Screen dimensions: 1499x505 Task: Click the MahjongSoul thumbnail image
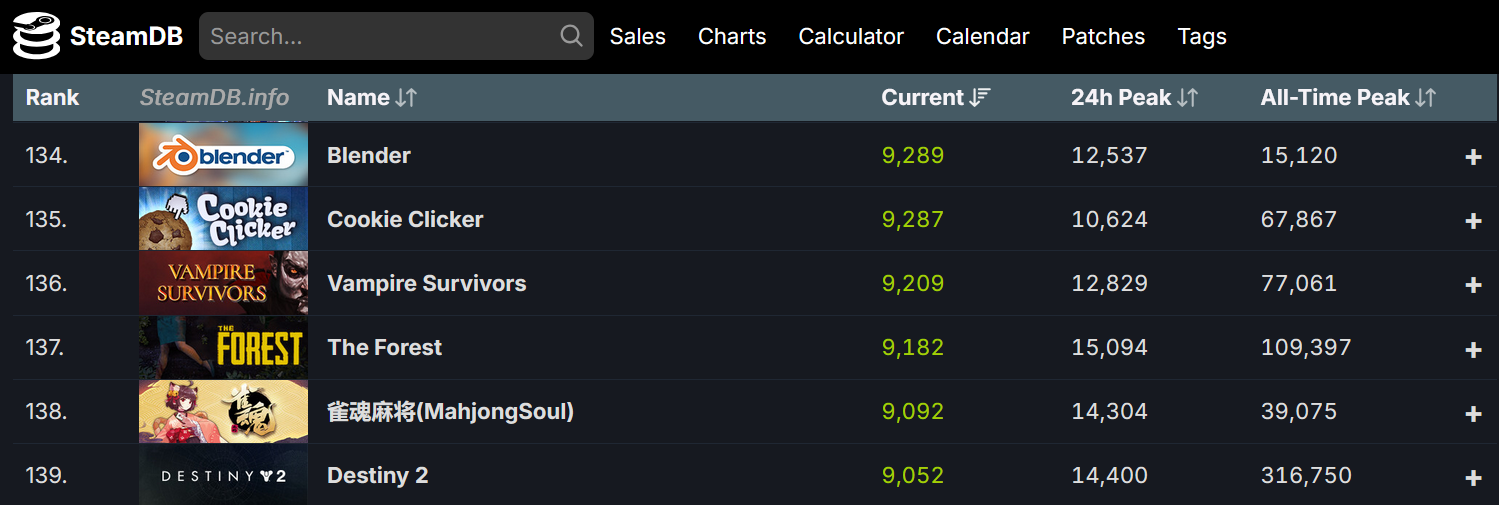coord(223,411)
